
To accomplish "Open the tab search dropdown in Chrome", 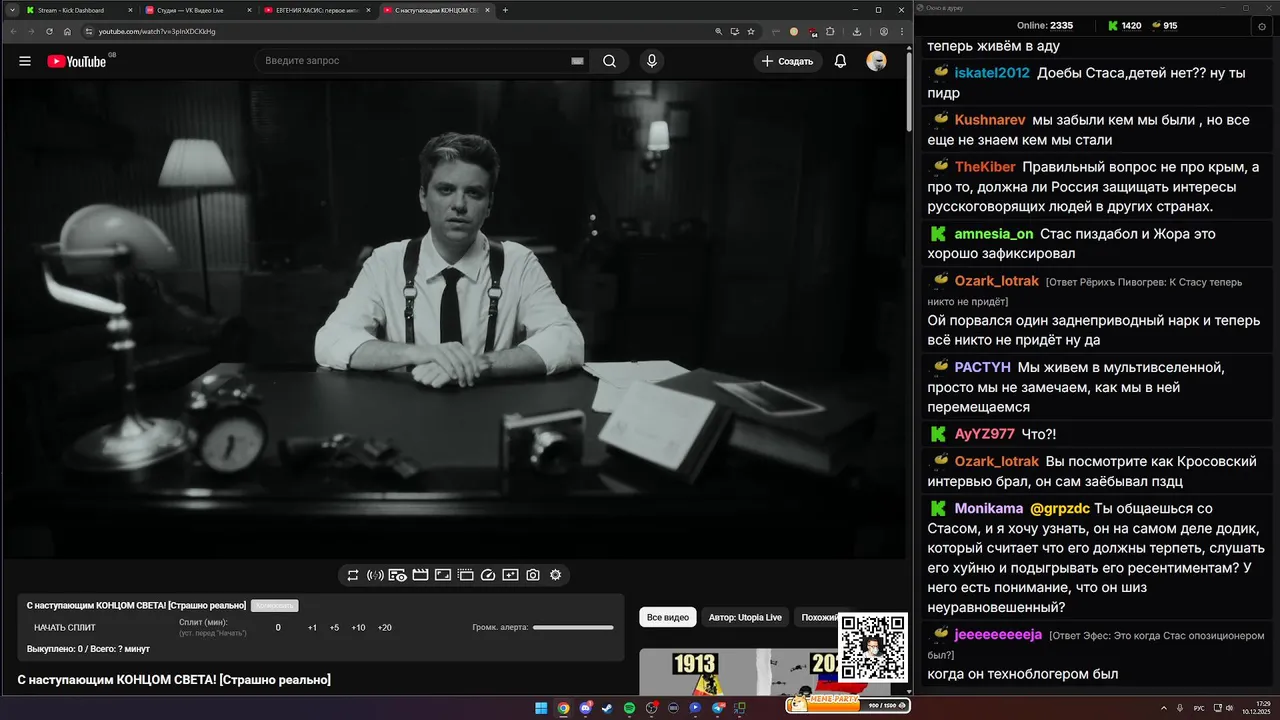I will [12, 10].
